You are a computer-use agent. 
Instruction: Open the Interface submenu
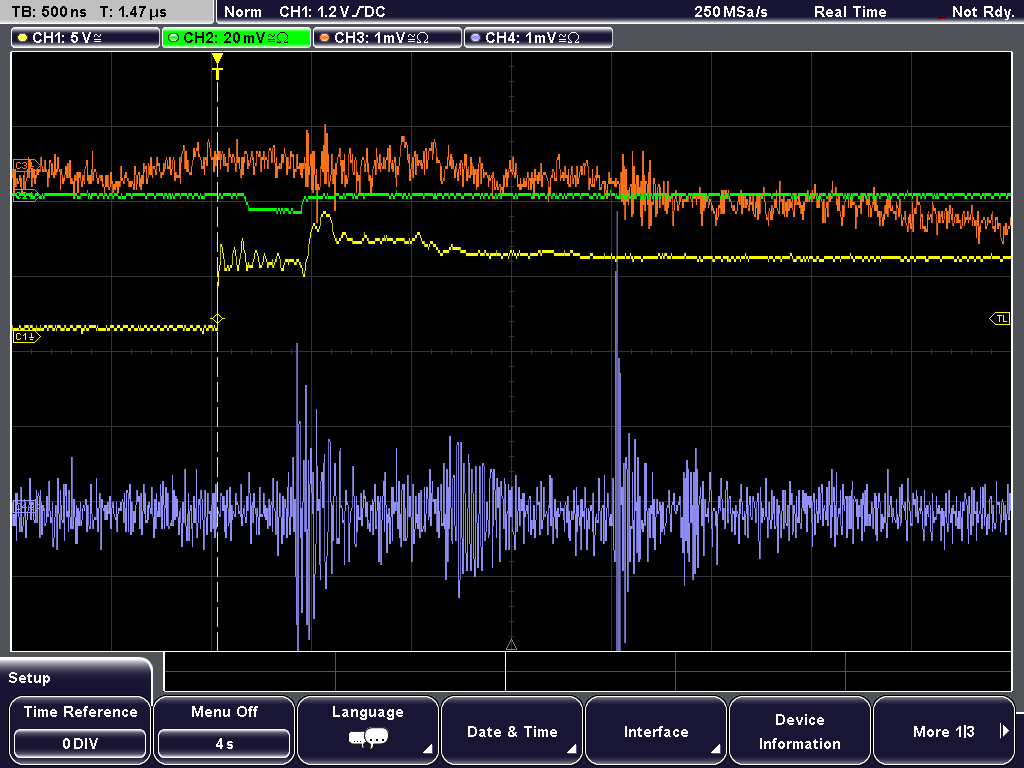tap(656, 730)
